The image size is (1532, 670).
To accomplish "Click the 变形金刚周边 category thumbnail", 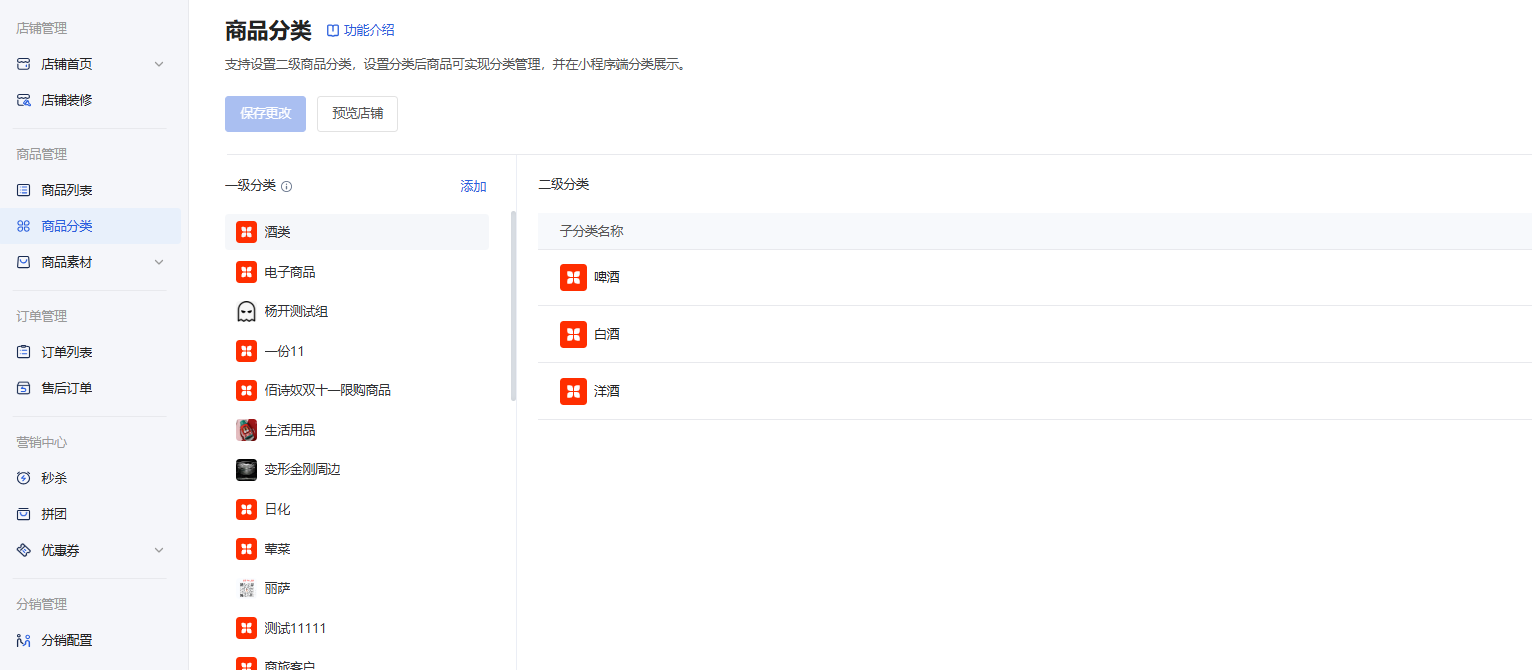I will click(x=246, y=469).
